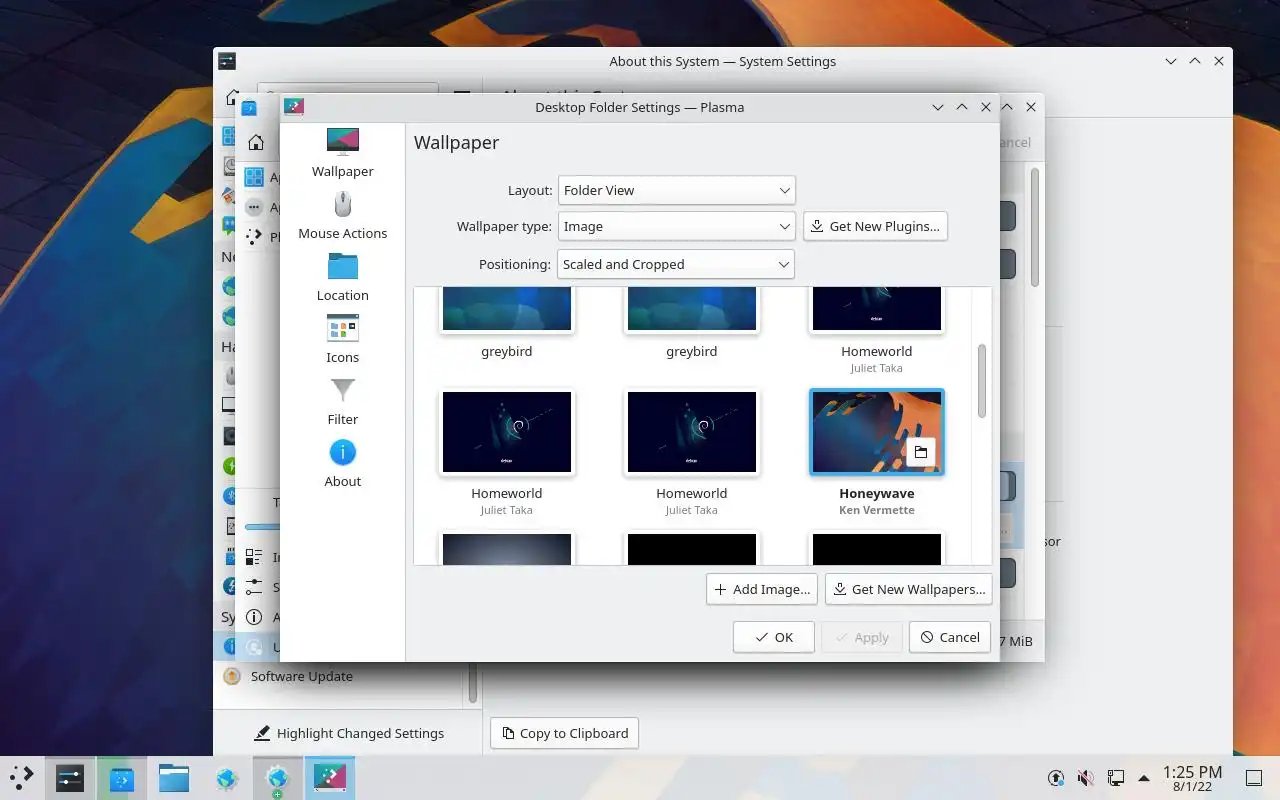Image resolution: width=1280 pixels, height=800 pixels.
Task: Click Get New Plugins button
Action: pos(875,226)
